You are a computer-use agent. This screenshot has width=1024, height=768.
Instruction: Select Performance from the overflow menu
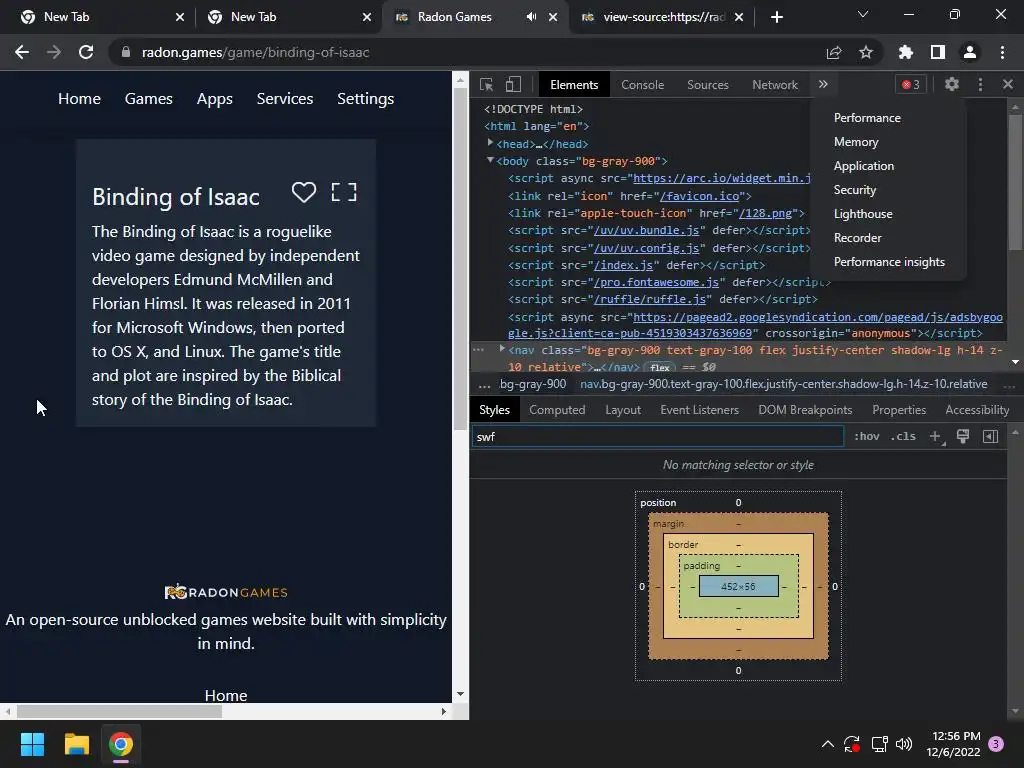(x=867, y=118)
